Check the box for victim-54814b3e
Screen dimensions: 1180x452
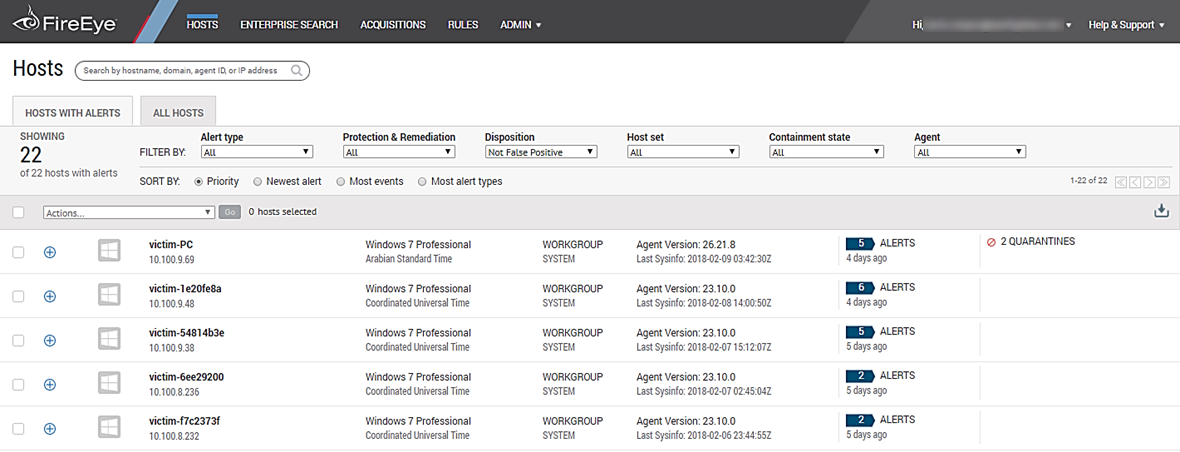(x=18, y=340)
